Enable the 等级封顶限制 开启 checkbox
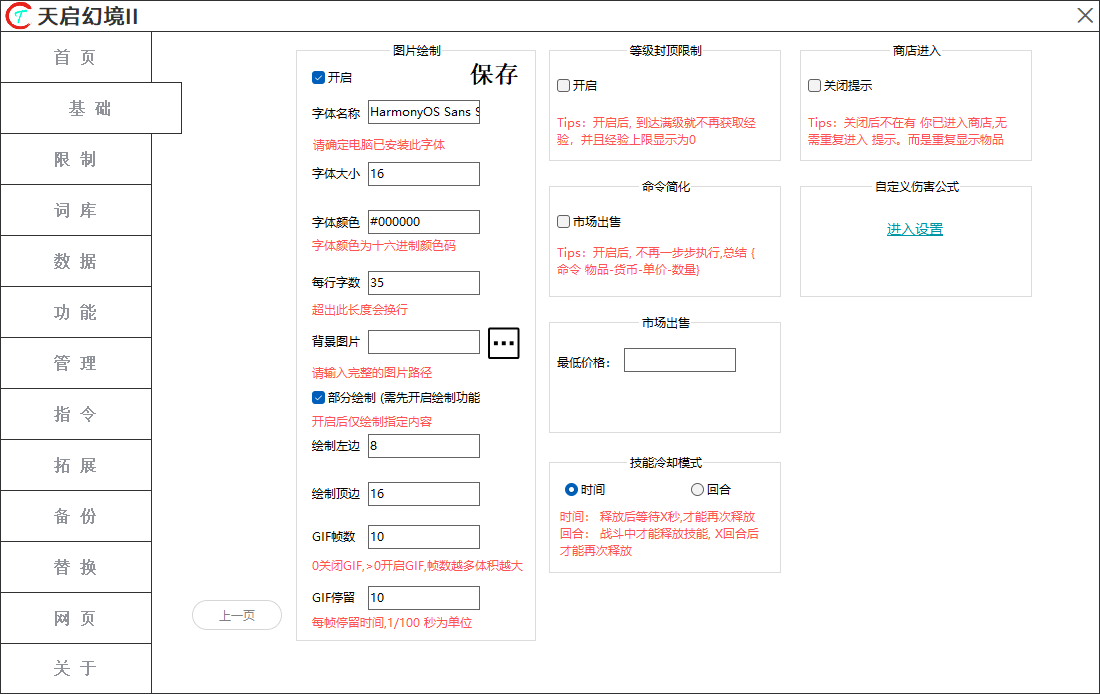This screenshot has width=1100, height=694. pyautogui.click(x=564, y=86)
